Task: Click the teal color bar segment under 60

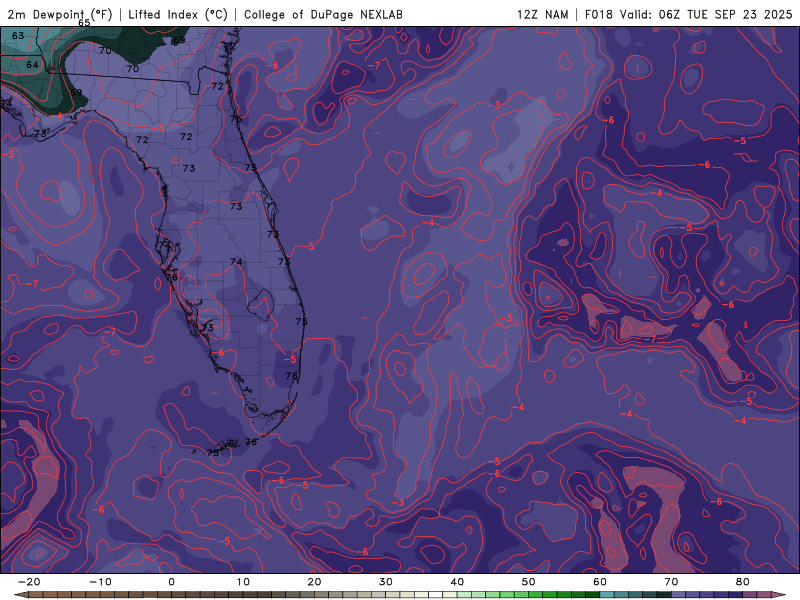Action: click(x=607, y=595)
